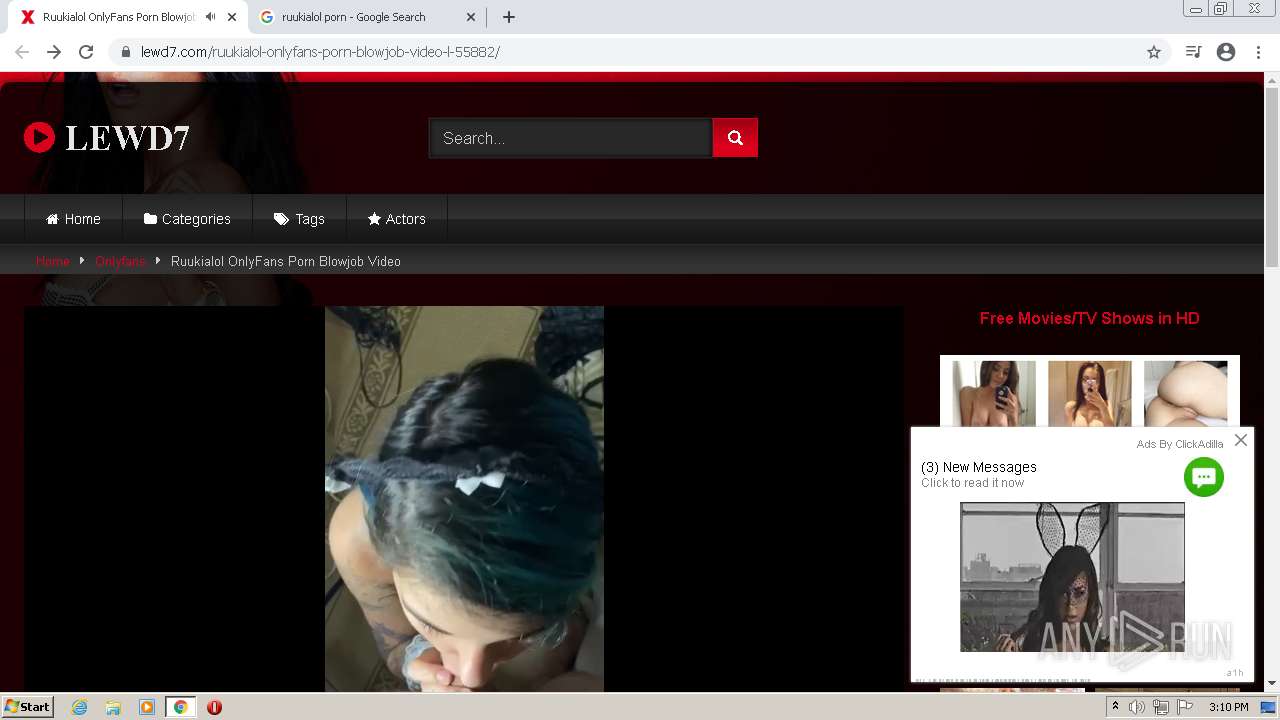Click the video player area

(x=464, y=498)
